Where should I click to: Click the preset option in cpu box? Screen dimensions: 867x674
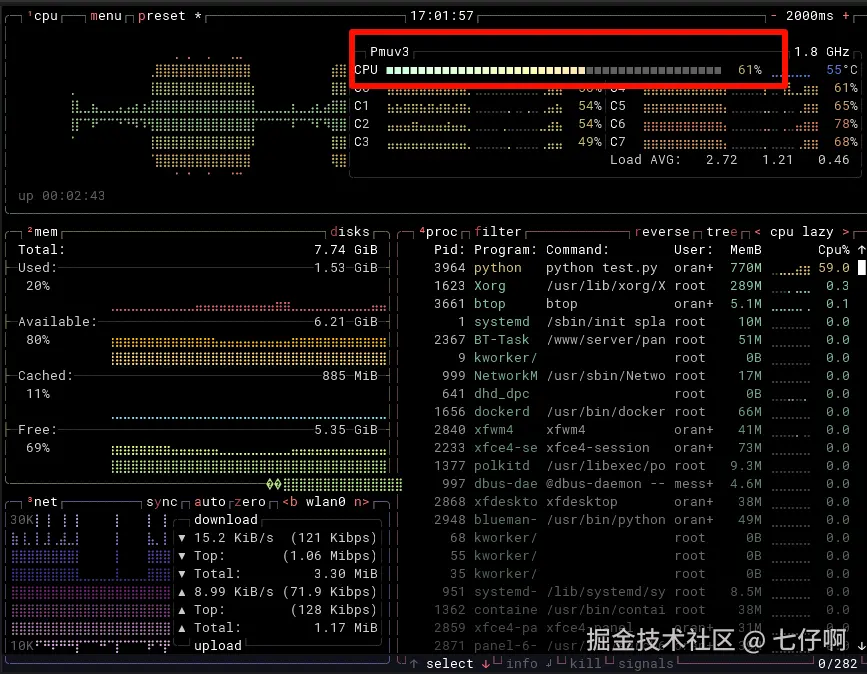[161, 16]
